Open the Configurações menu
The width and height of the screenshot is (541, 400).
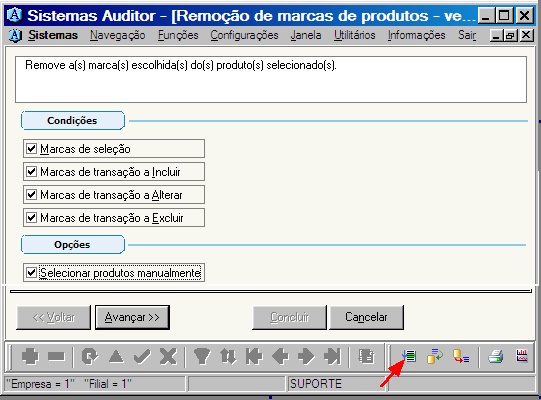click(x=244, y=35)
